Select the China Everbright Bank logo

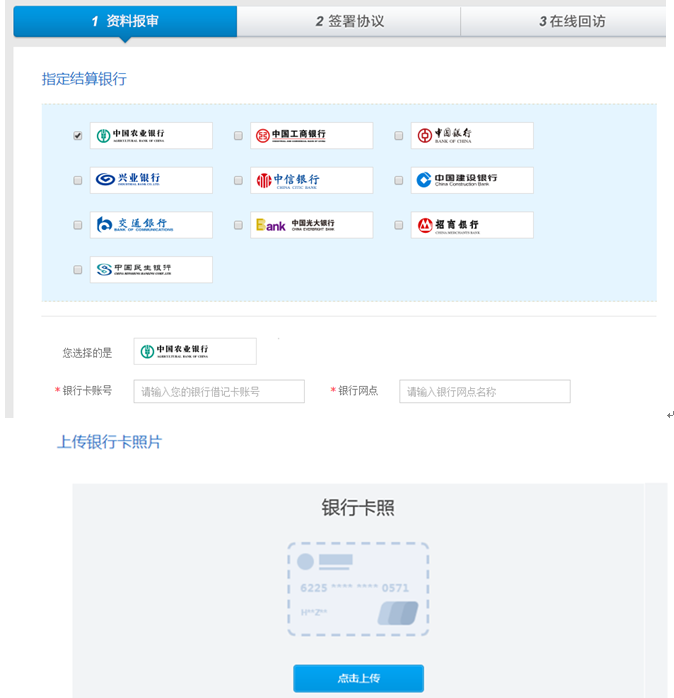tap(311, 225)
